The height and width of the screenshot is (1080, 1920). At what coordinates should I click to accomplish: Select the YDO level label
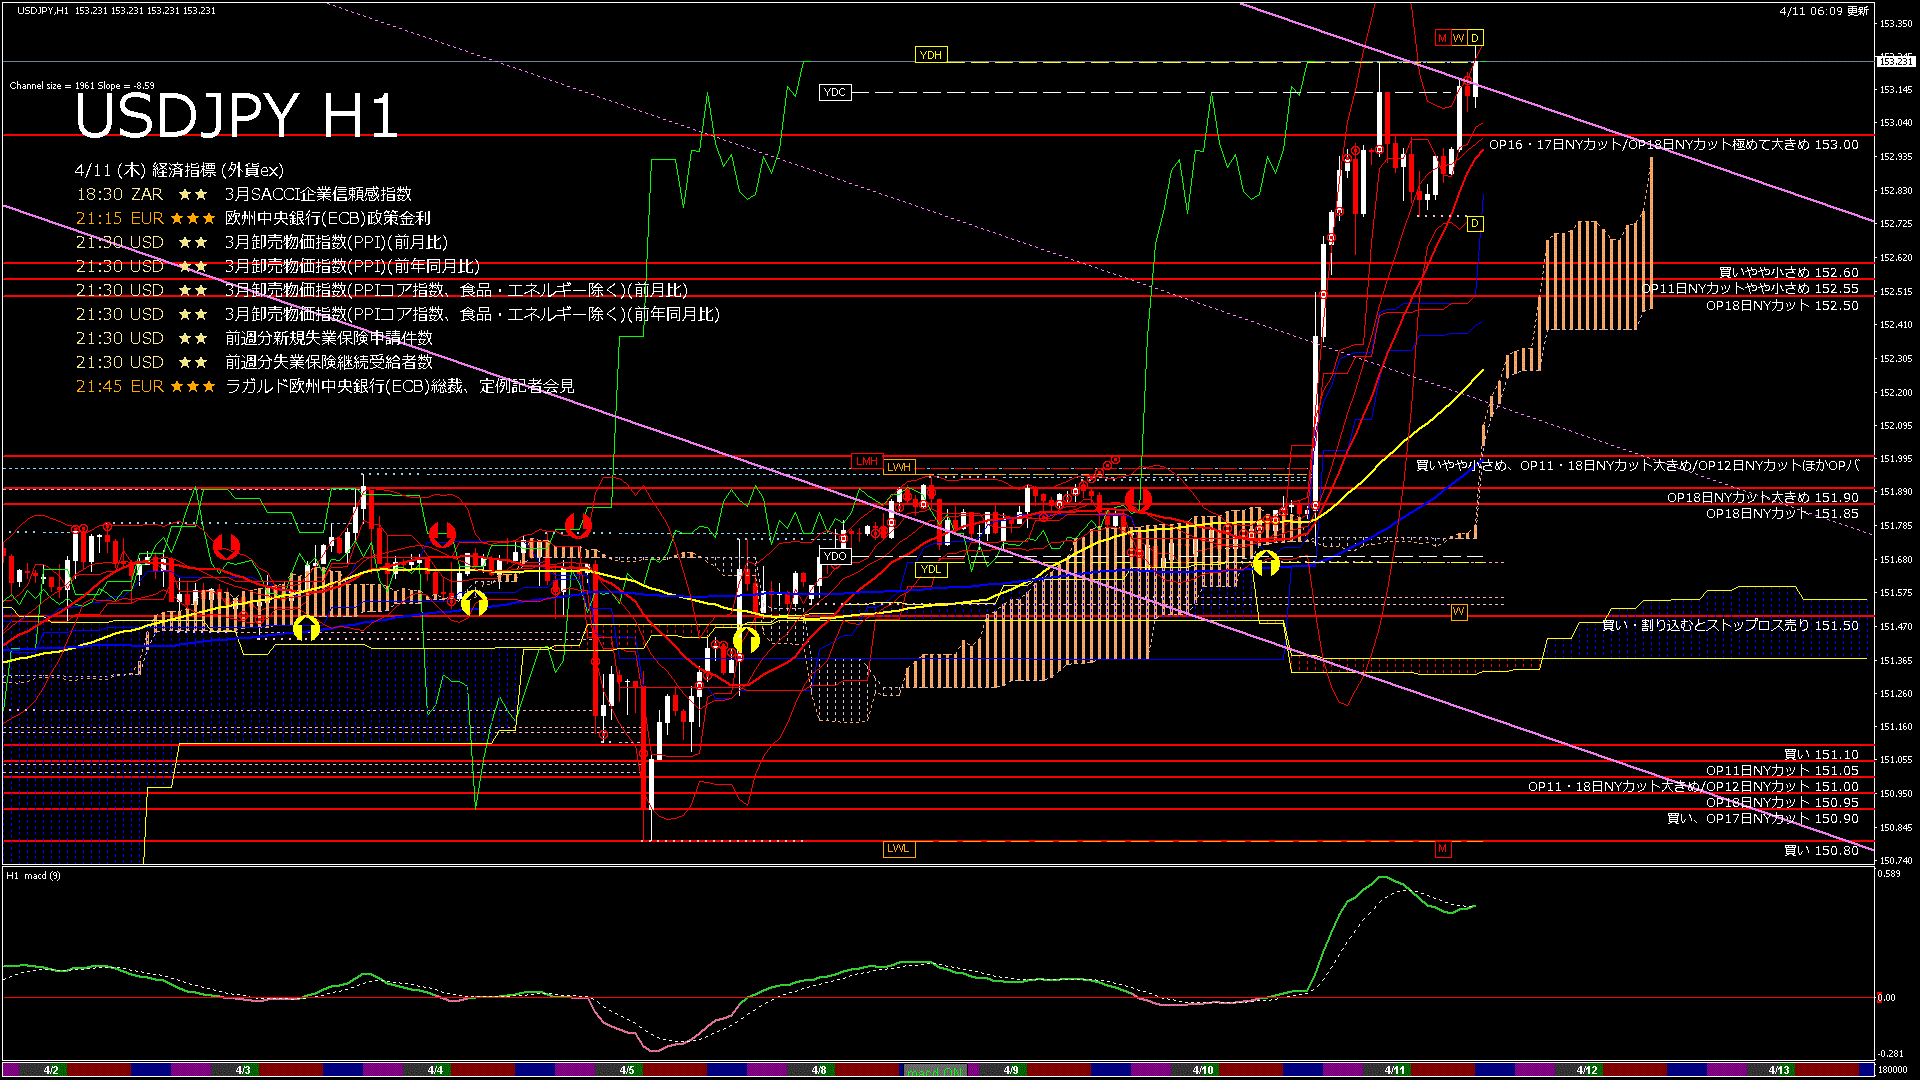pyautogui.click(x=834, y=556)
